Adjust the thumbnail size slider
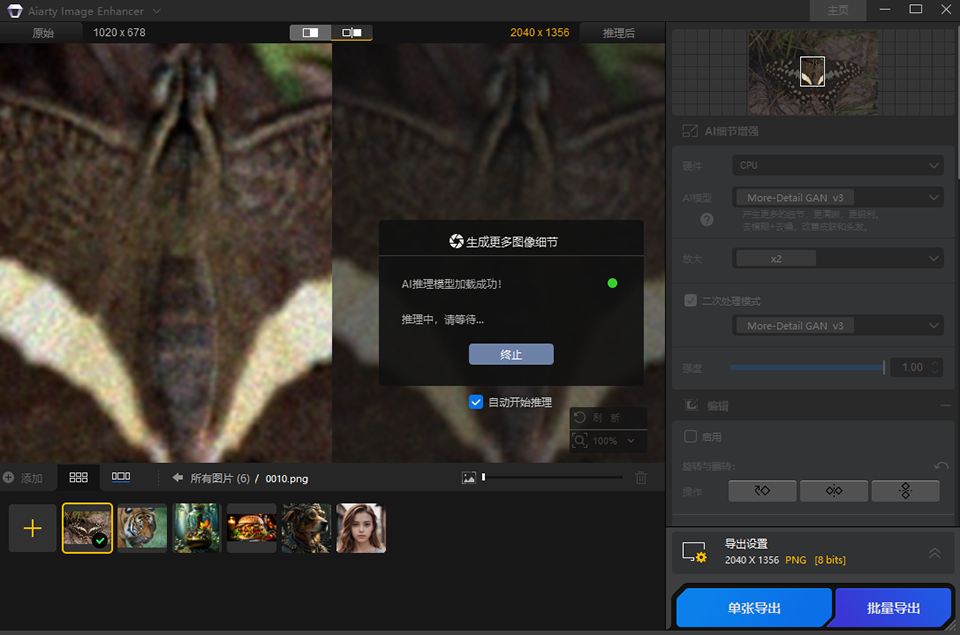Viewport: 960px width, 635px height. 552,477
